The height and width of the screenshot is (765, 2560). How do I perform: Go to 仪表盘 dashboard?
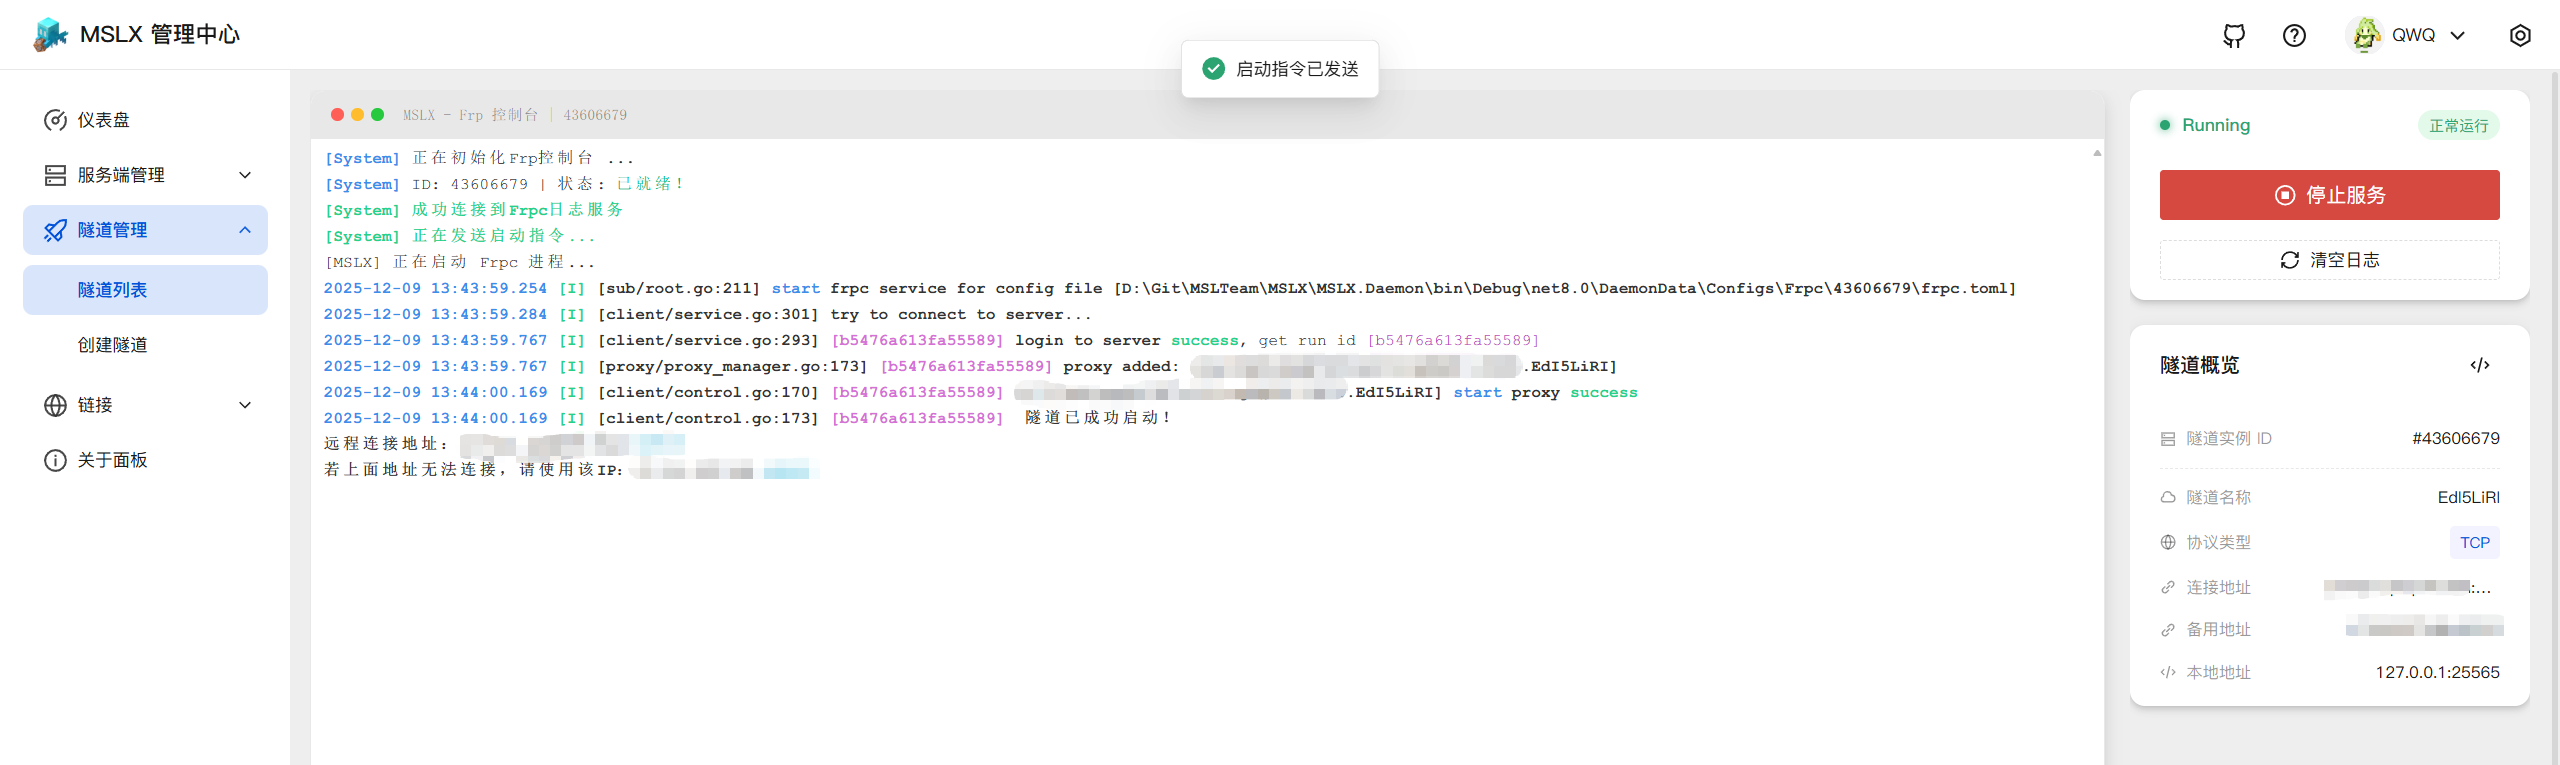click(x=104, y=120)
